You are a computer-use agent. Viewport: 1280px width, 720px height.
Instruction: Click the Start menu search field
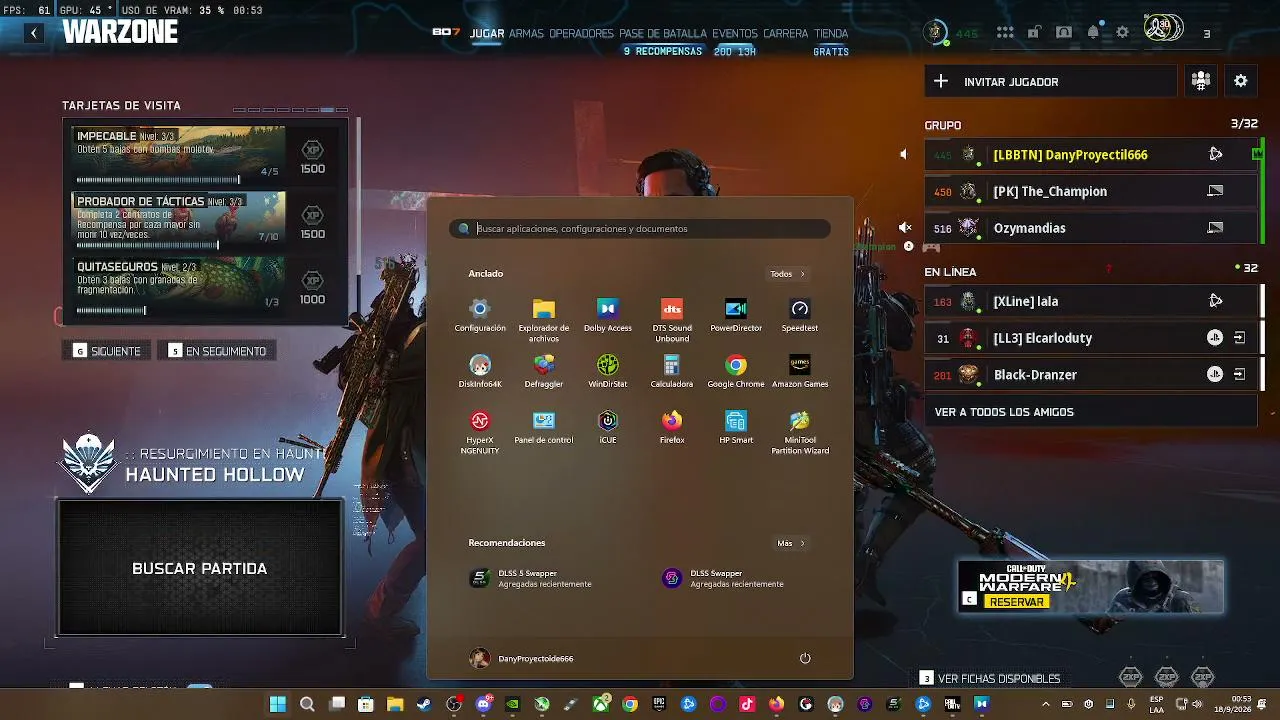[x=640, y=229]
